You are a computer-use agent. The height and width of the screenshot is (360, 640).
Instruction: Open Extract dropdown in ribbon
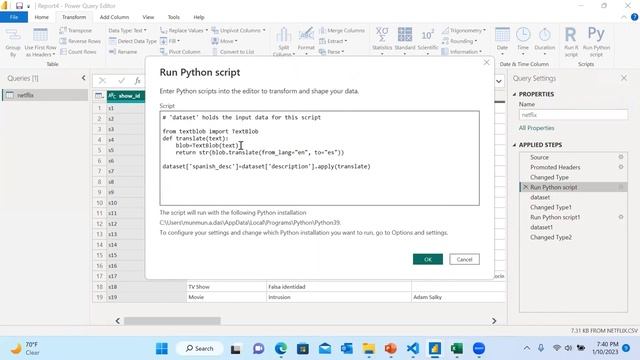333,41
